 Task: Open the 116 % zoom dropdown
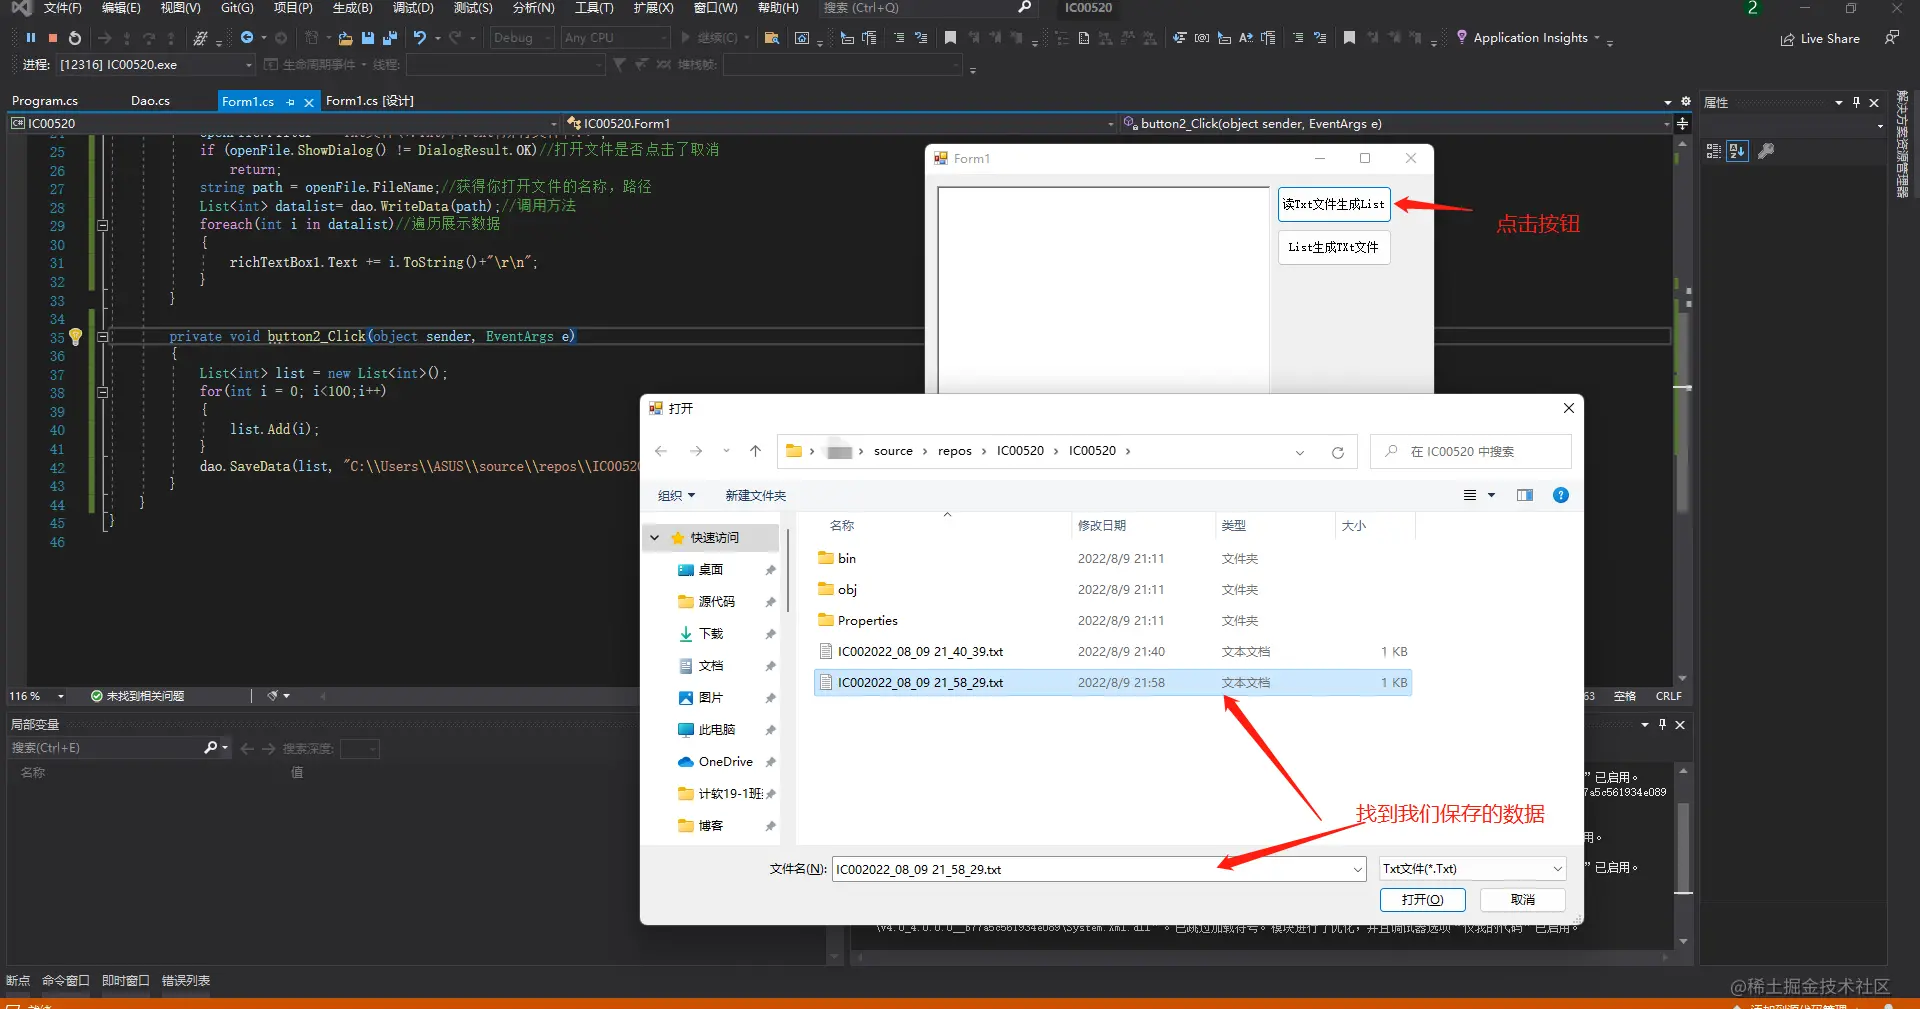click(37, 696)
